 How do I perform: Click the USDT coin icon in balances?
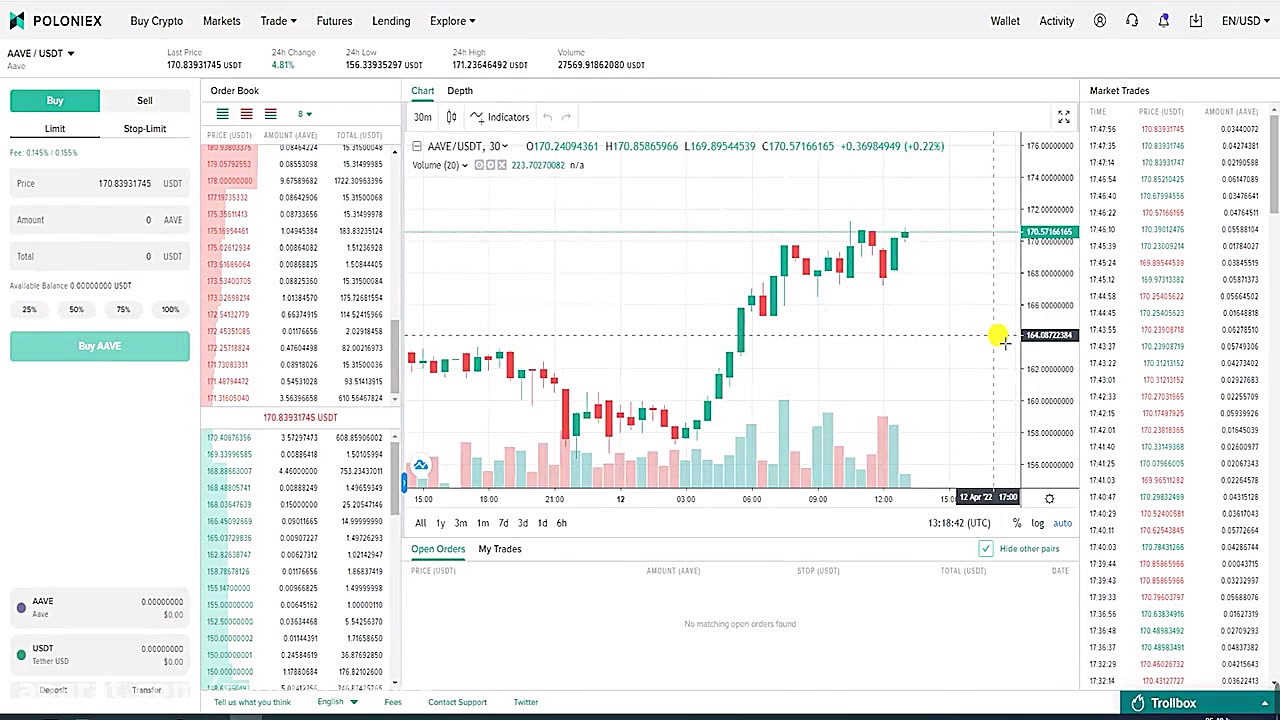[21, 654]
